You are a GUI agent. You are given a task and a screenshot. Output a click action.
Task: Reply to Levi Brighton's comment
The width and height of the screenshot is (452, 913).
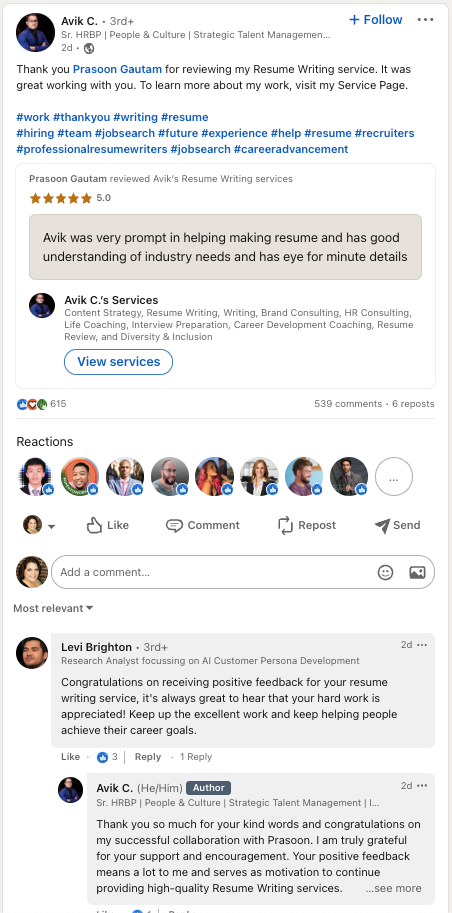pos(147,757)
